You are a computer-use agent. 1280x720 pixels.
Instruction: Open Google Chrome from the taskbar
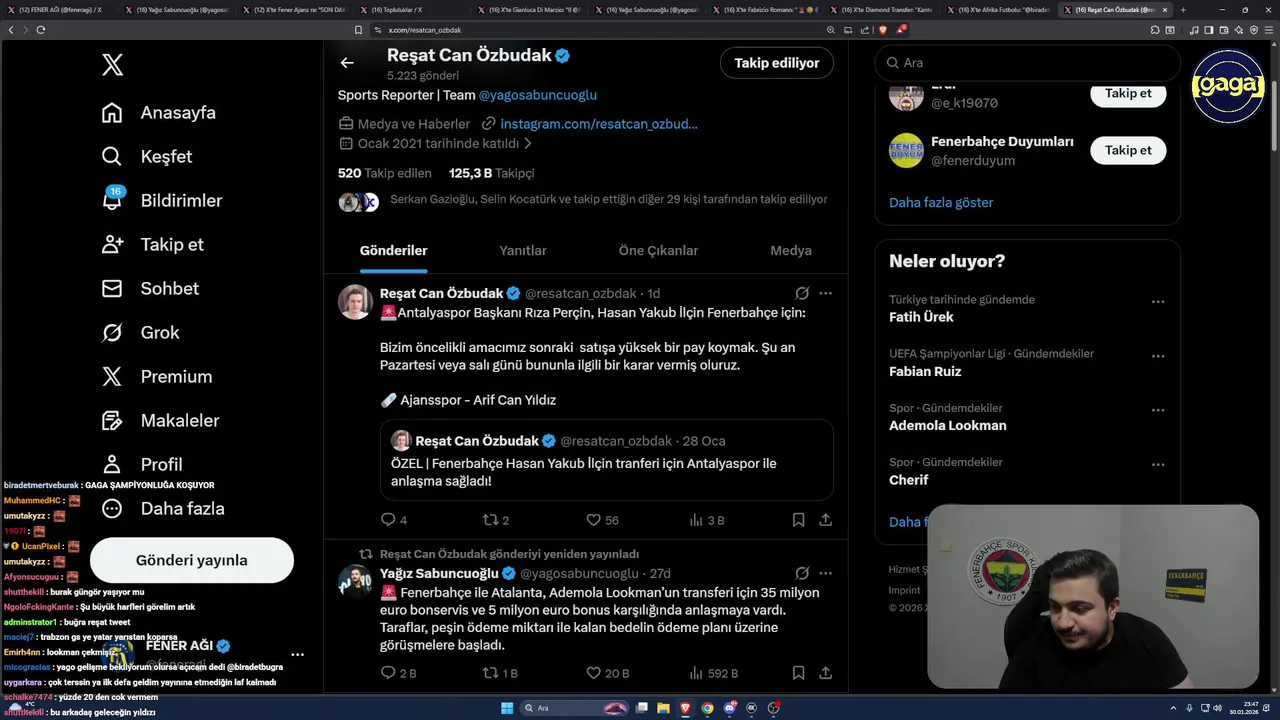[707, 708]
